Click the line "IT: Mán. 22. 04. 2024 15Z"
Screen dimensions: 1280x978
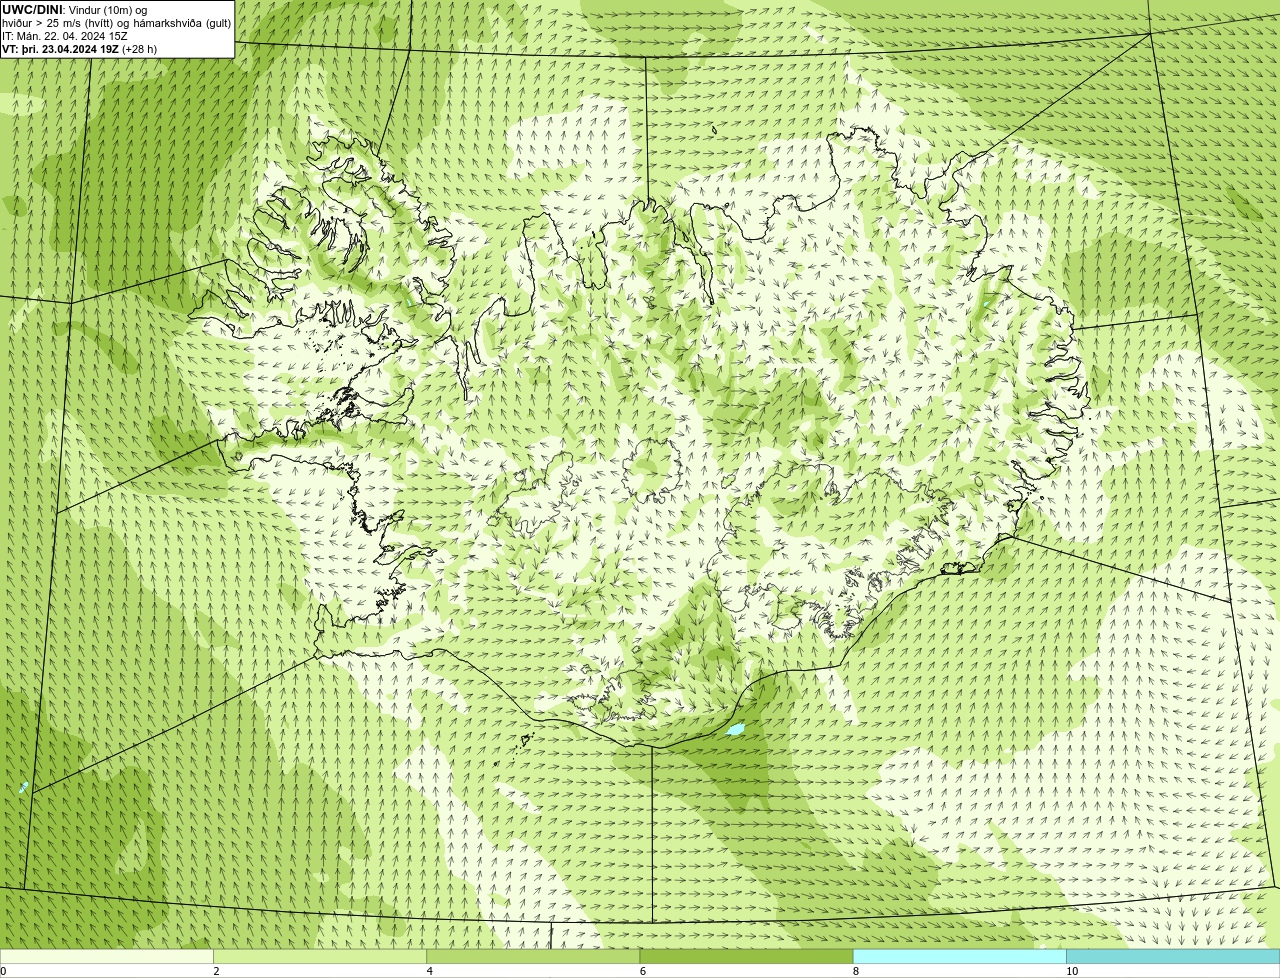[x=65, y=35]
